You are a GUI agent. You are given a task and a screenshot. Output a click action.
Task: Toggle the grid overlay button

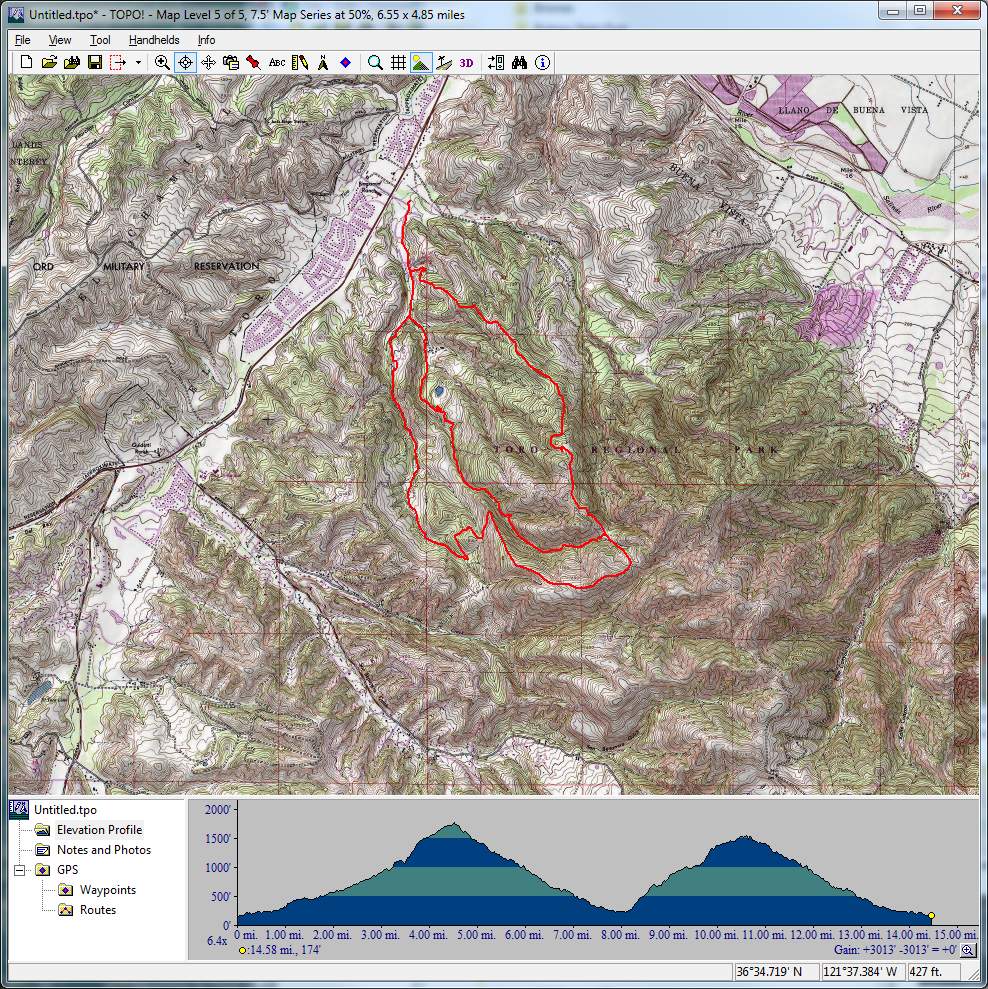[x=398, y=62]
